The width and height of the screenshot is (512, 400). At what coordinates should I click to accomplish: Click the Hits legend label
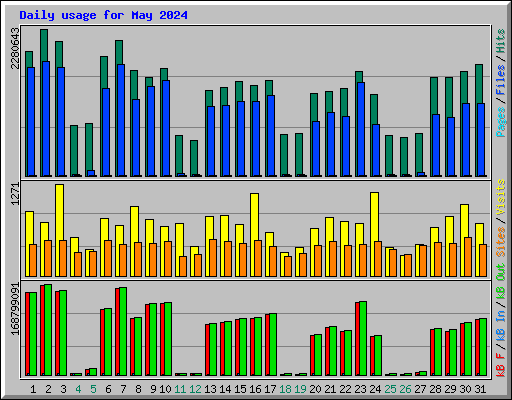coord(500,41)
